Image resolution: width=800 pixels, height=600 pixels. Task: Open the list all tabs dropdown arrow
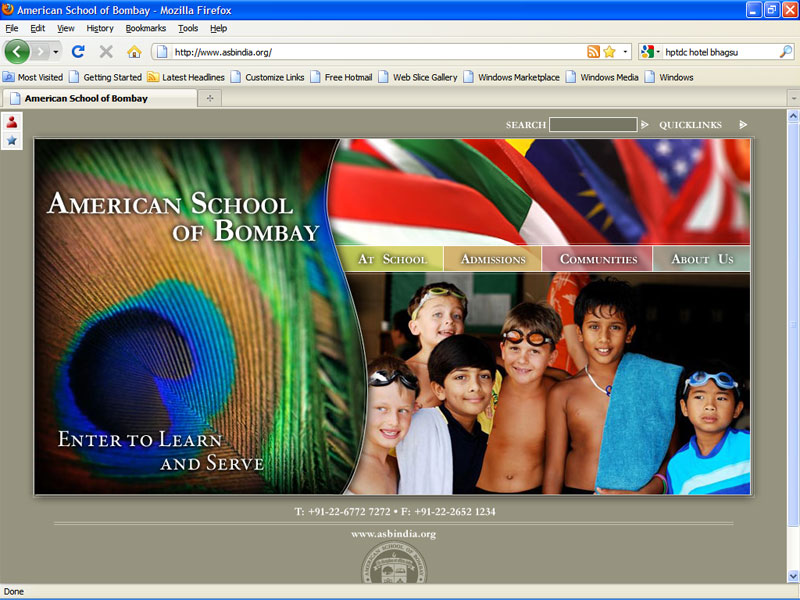click(793, 97)
